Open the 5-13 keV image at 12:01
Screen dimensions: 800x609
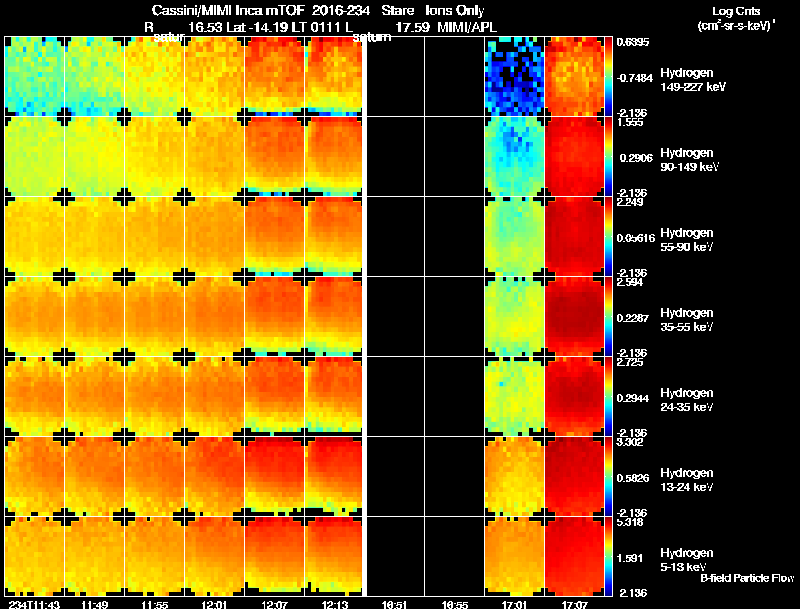(x=215, y=556)
